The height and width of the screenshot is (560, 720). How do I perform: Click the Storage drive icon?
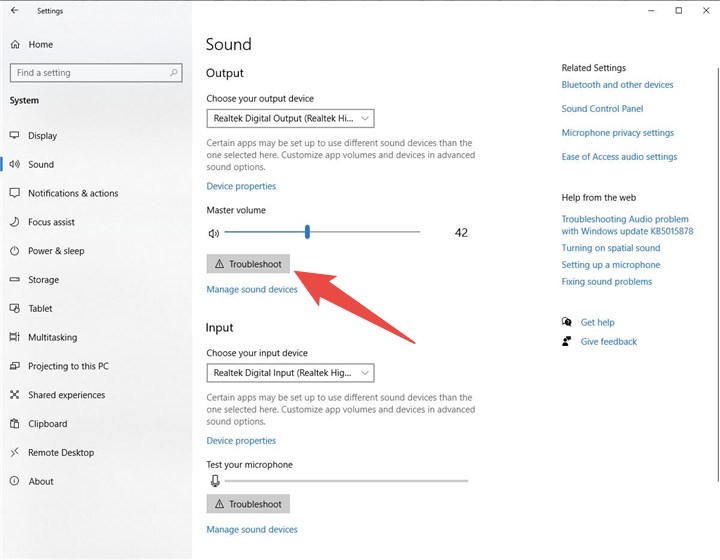click(15, 280)
